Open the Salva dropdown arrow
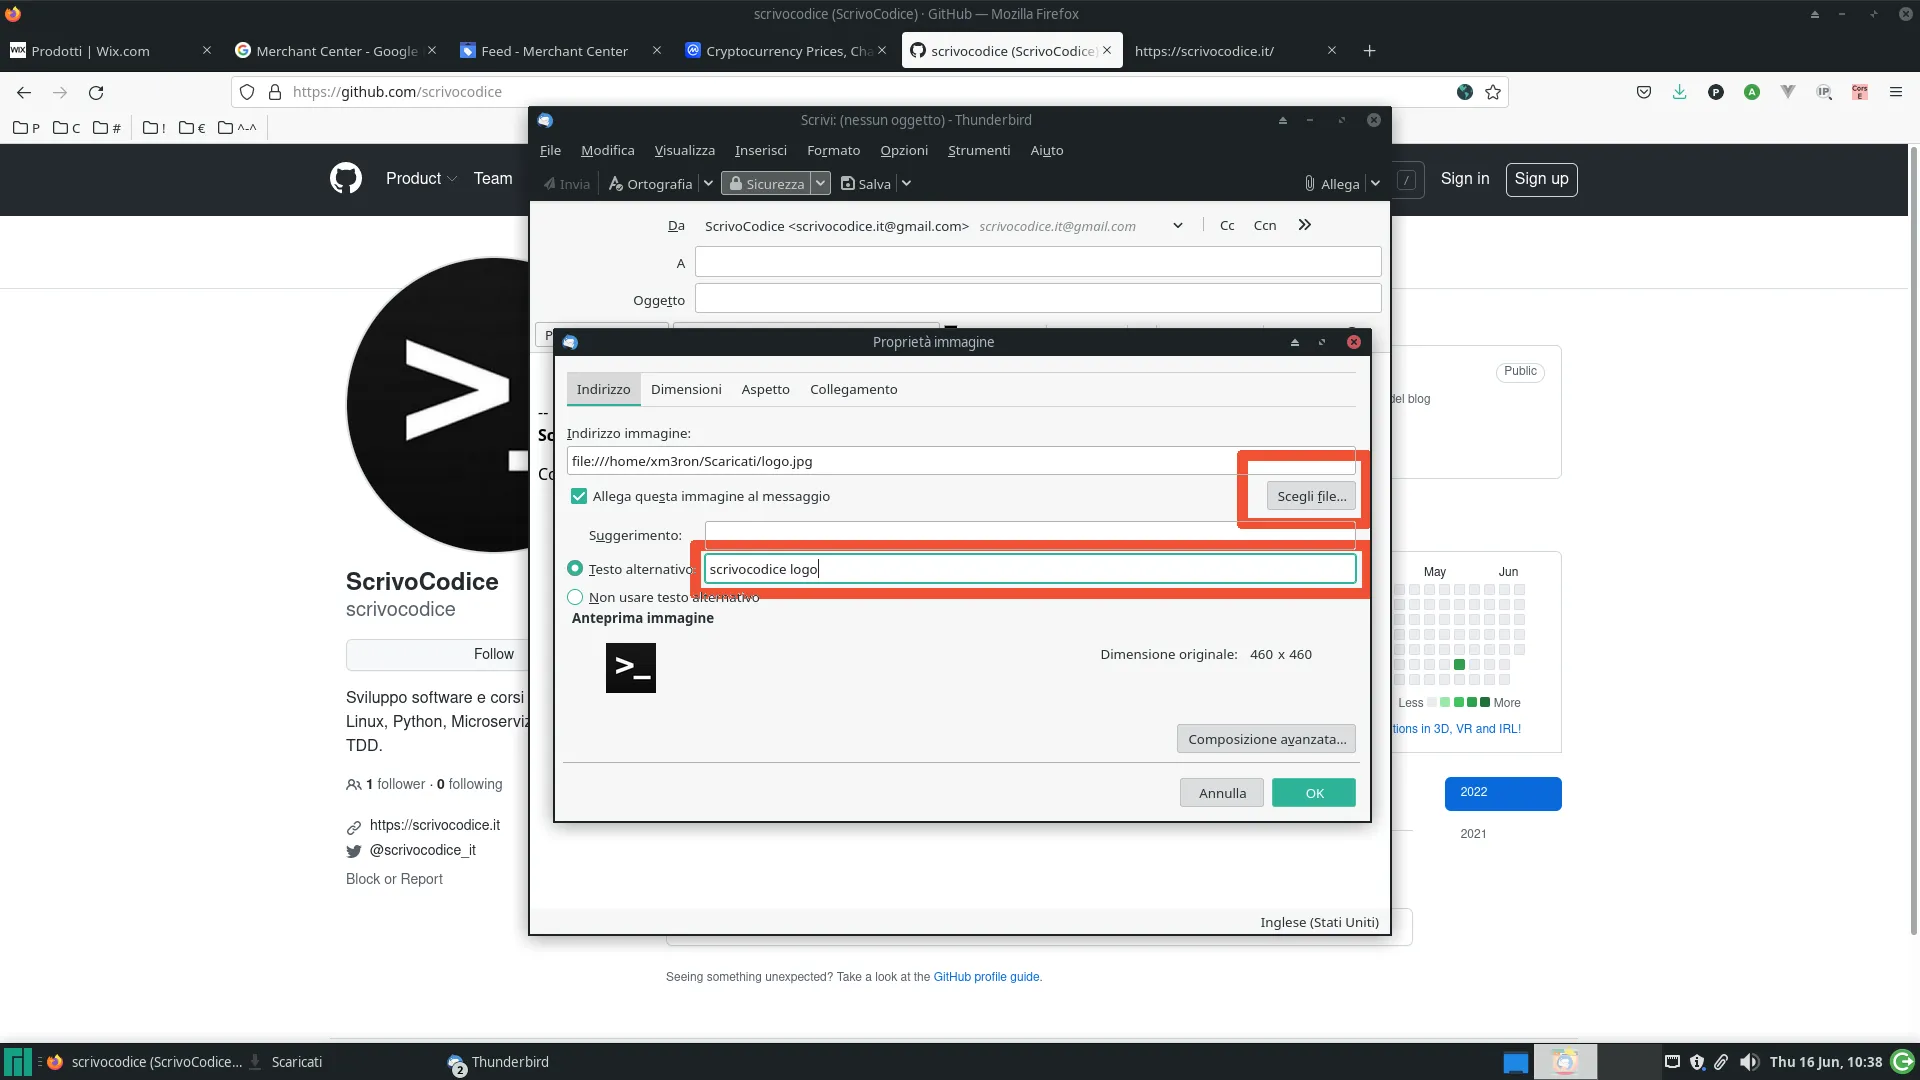 [906, 183]
